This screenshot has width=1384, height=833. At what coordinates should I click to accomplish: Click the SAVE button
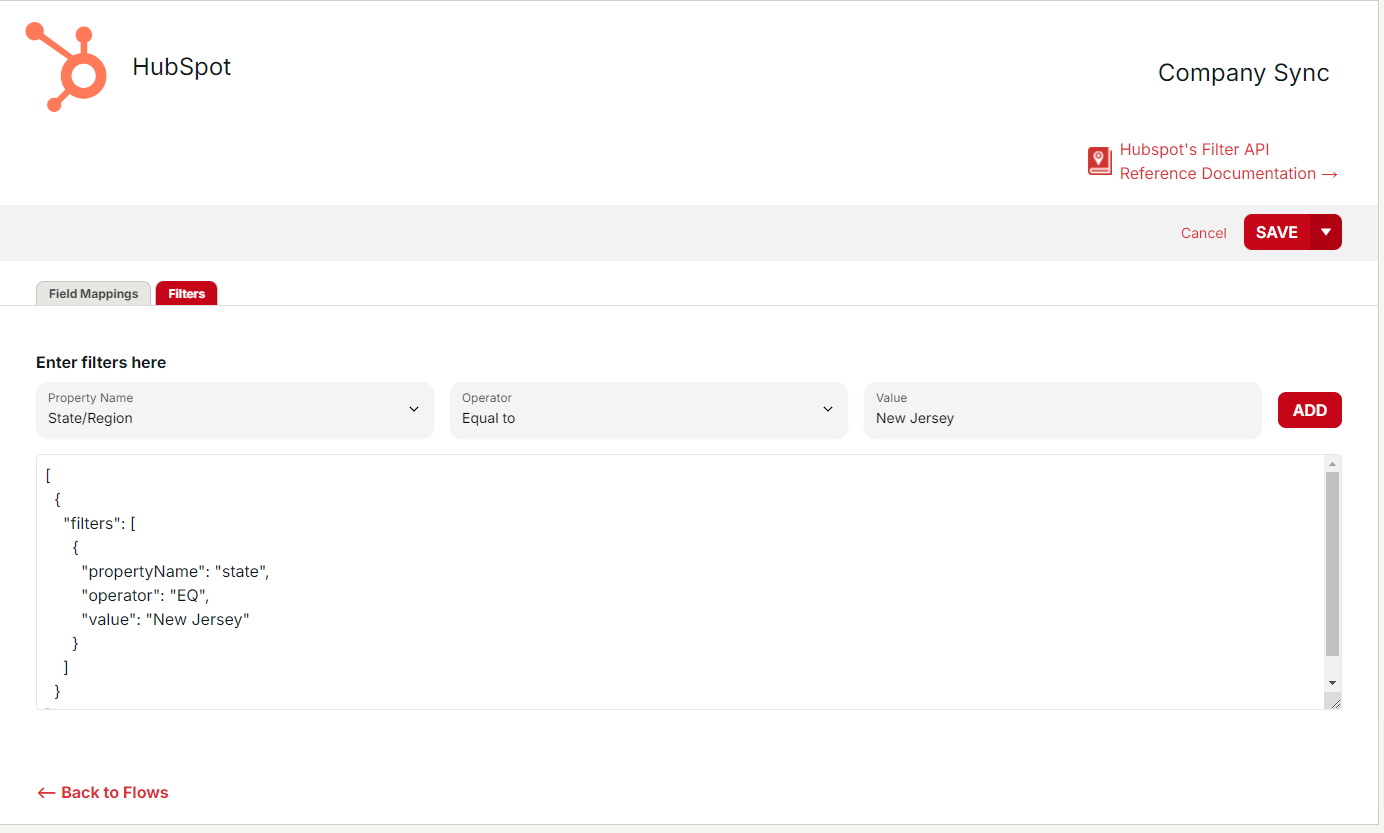(1277, 232)
